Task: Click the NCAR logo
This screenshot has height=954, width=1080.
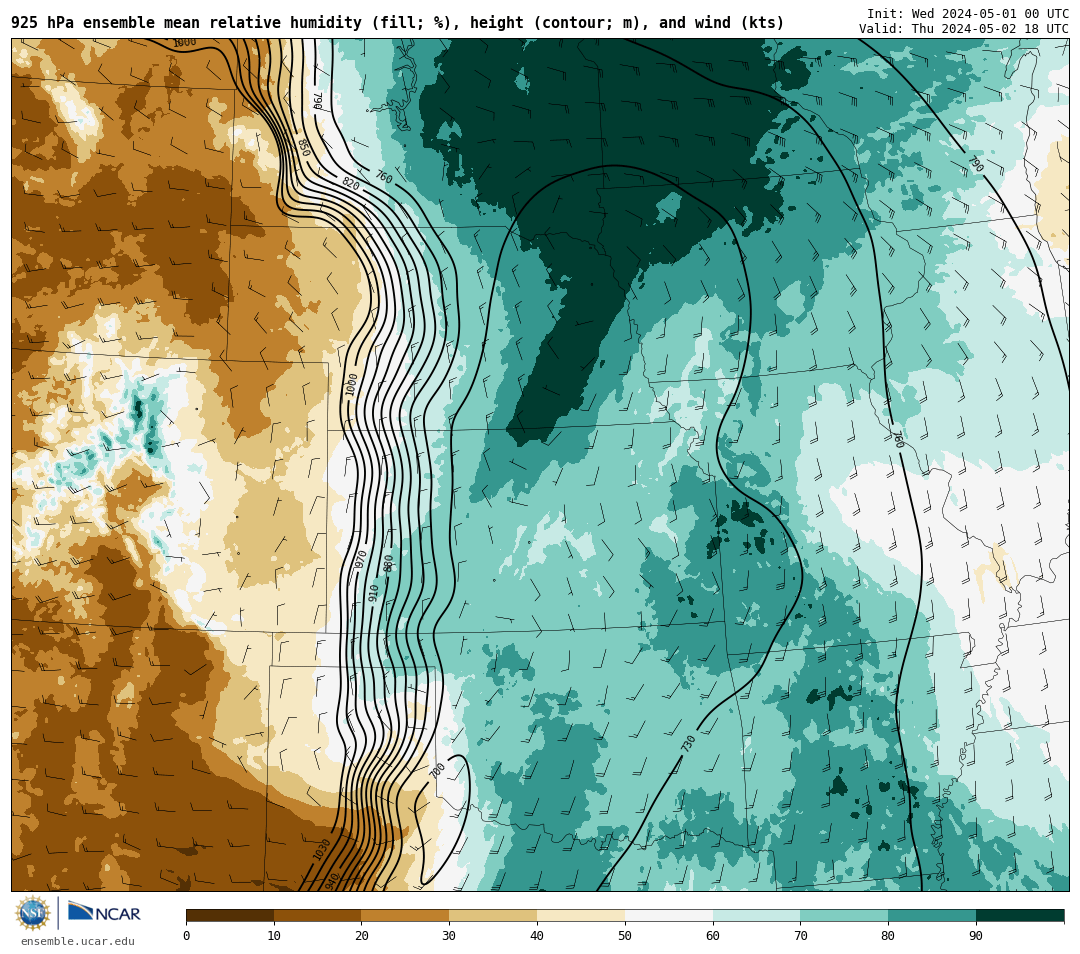Action: 104,913
